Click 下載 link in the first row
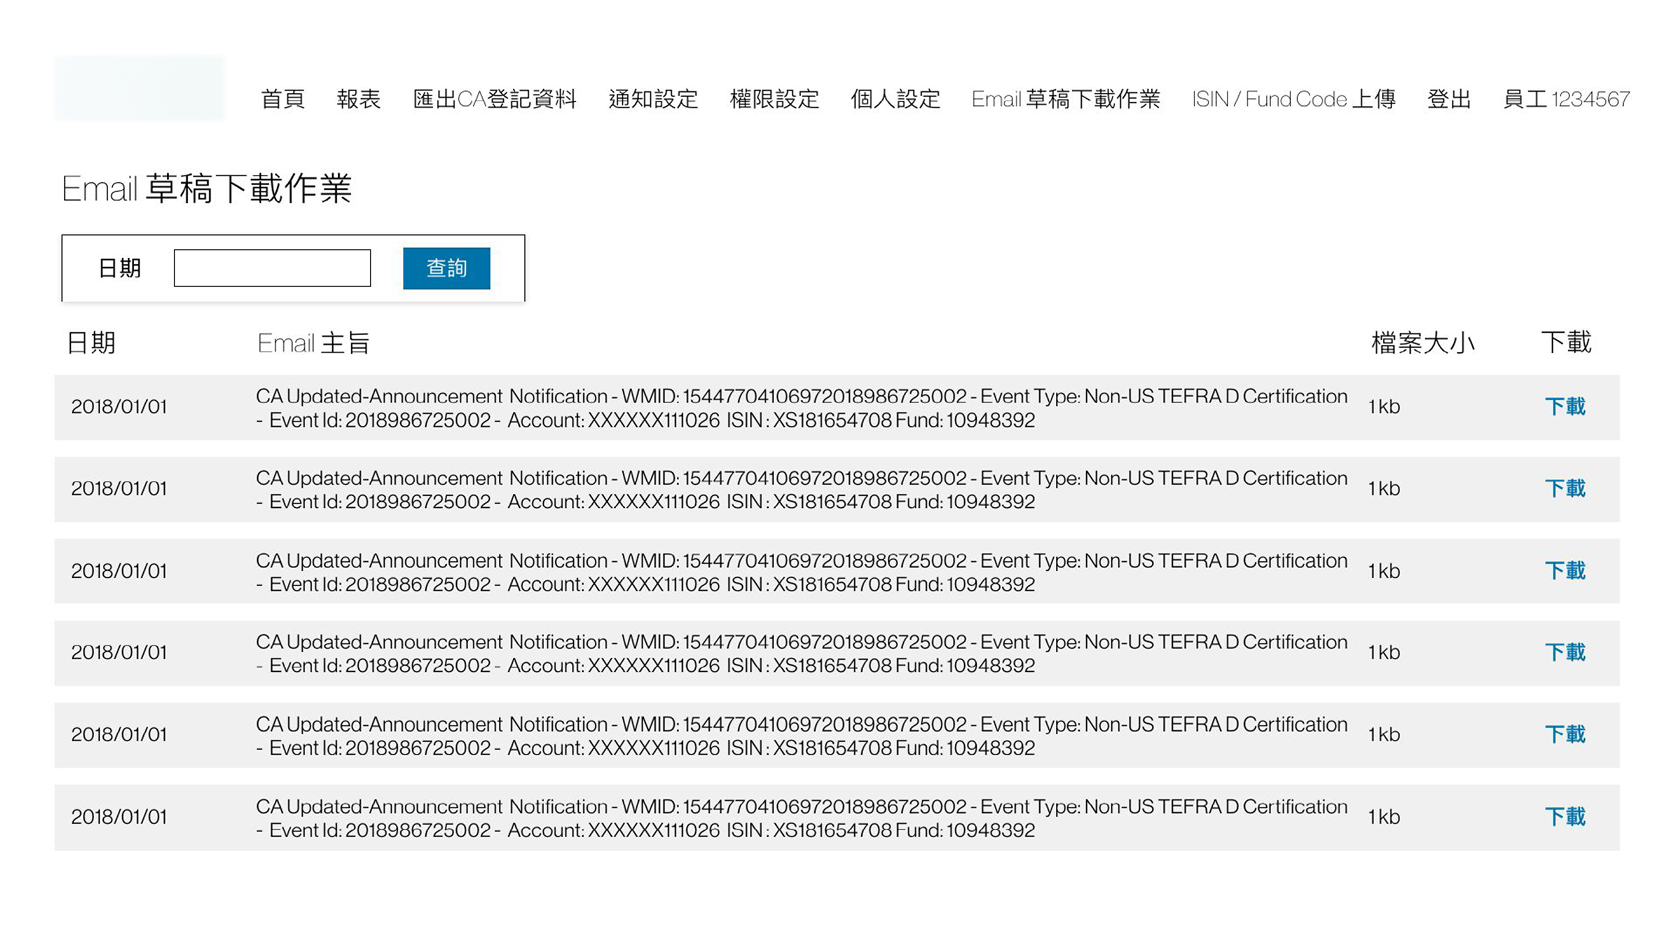The image size is (1674, 942). tap(1565, 407)
